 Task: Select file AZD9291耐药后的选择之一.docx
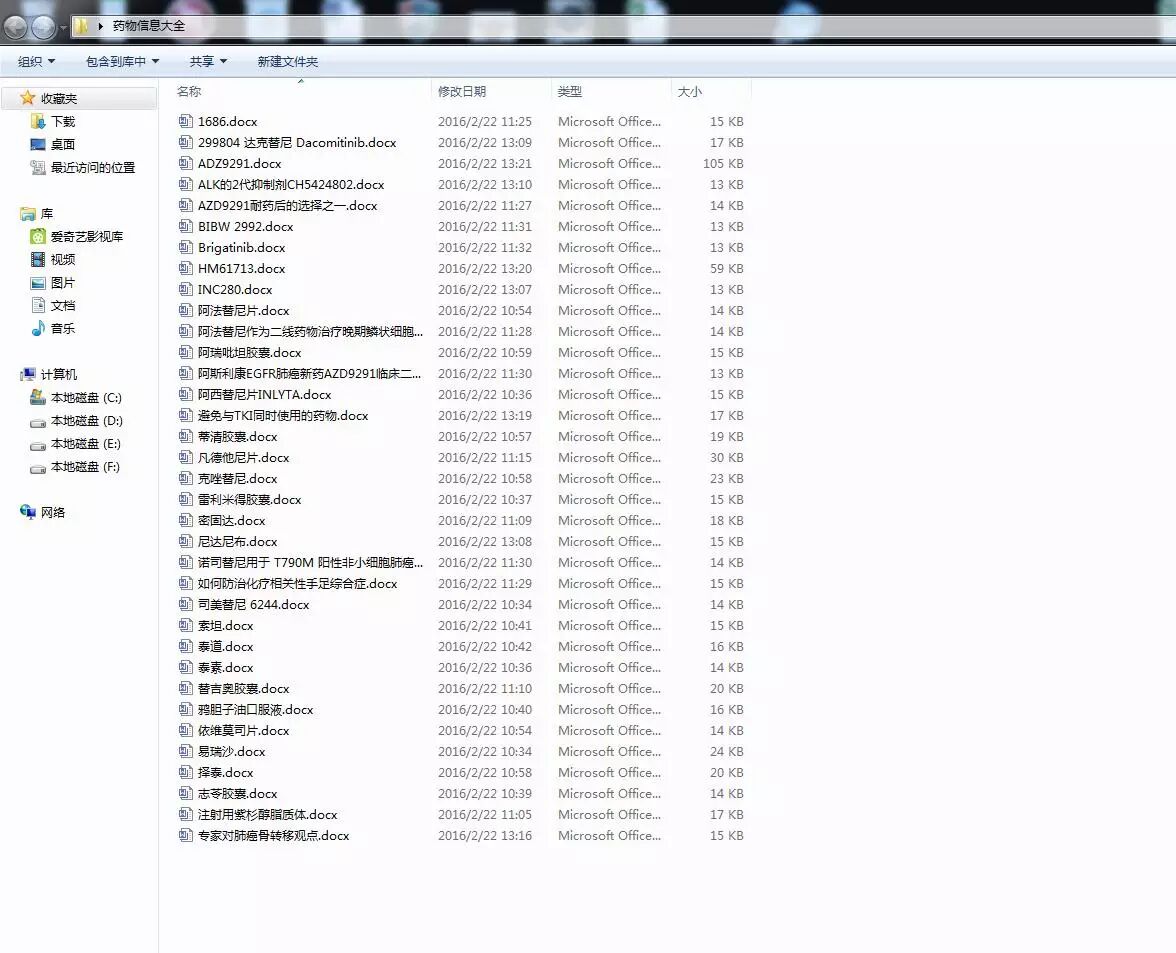pyautogui.click(x=287, y=205)
